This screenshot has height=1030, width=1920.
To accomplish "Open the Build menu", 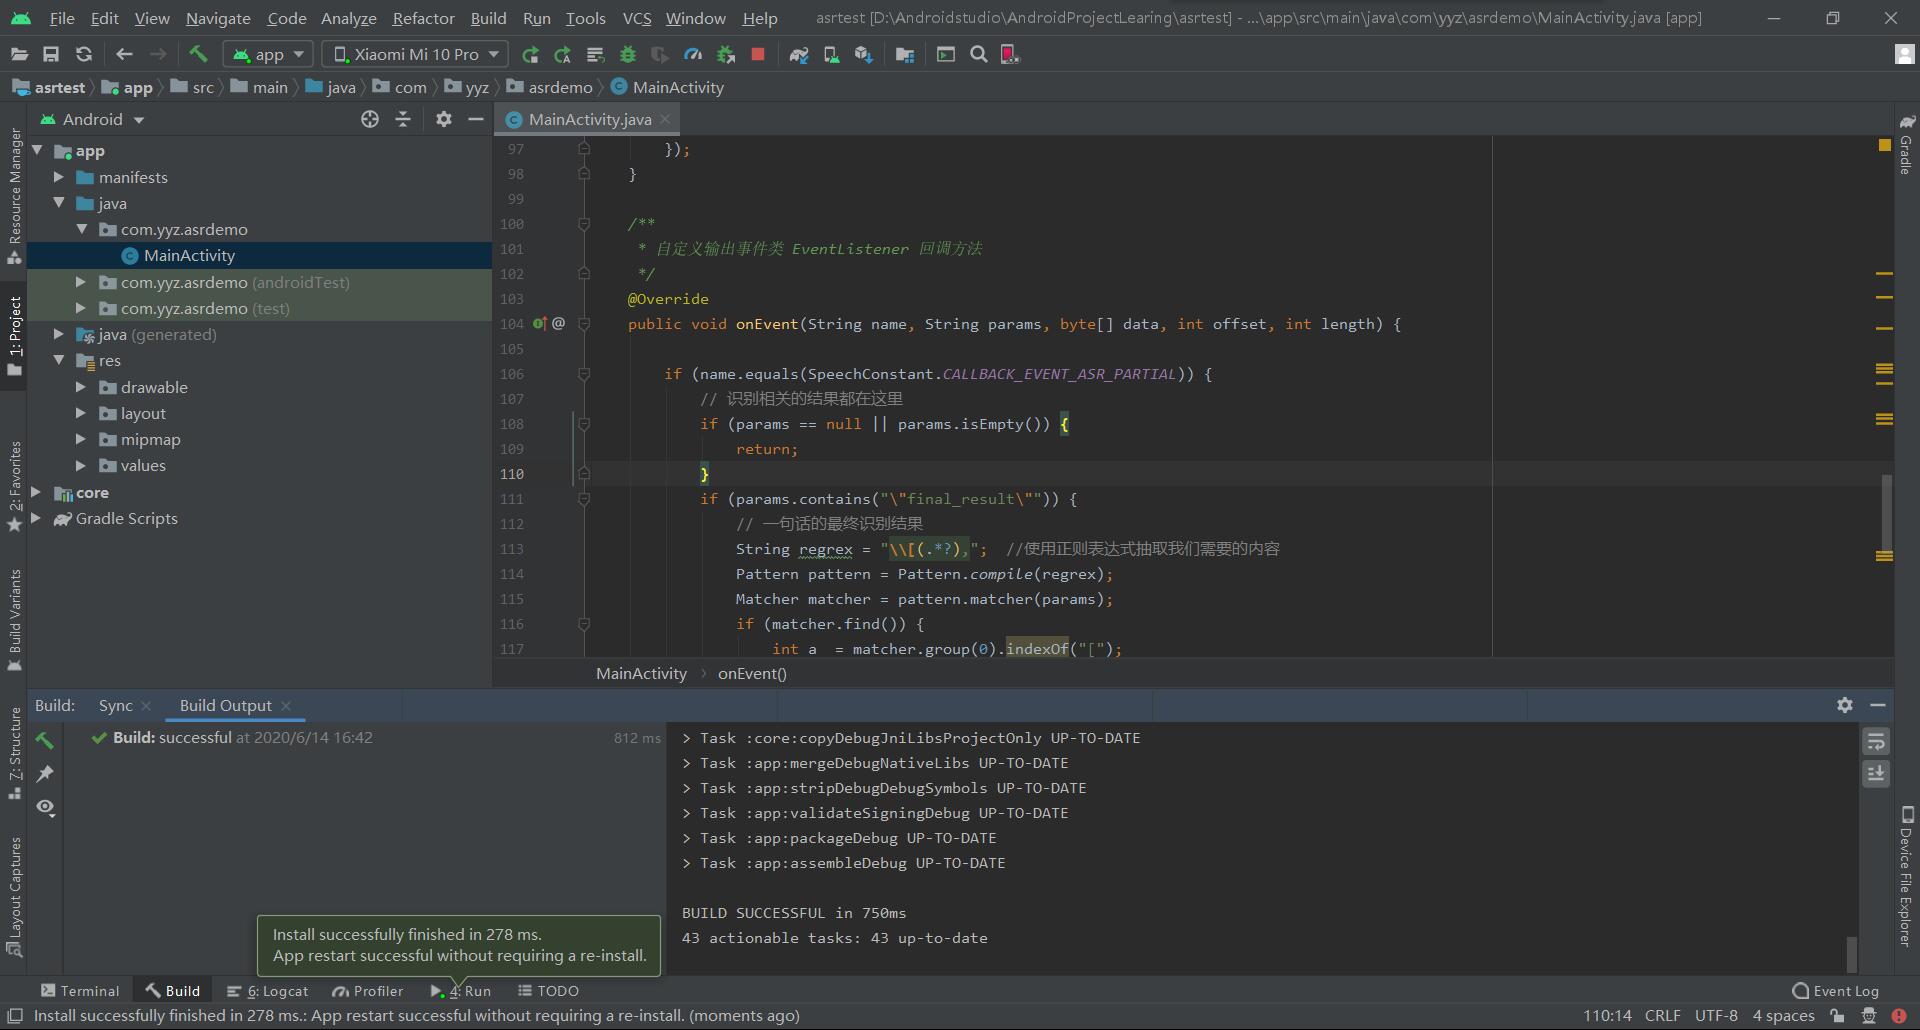I will coord(488,18).
